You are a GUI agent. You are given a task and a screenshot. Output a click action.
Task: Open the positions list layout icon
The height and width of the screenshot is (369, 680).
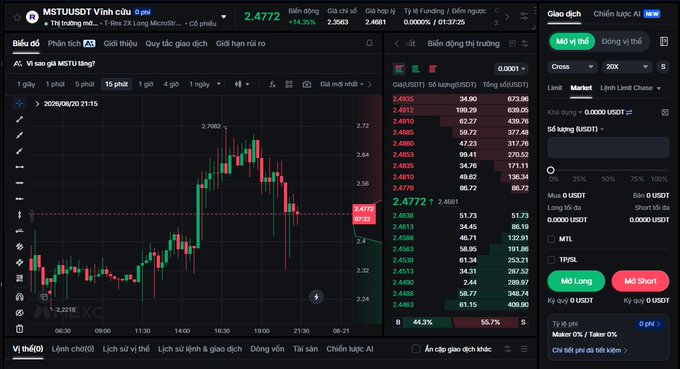pos(524,349)
